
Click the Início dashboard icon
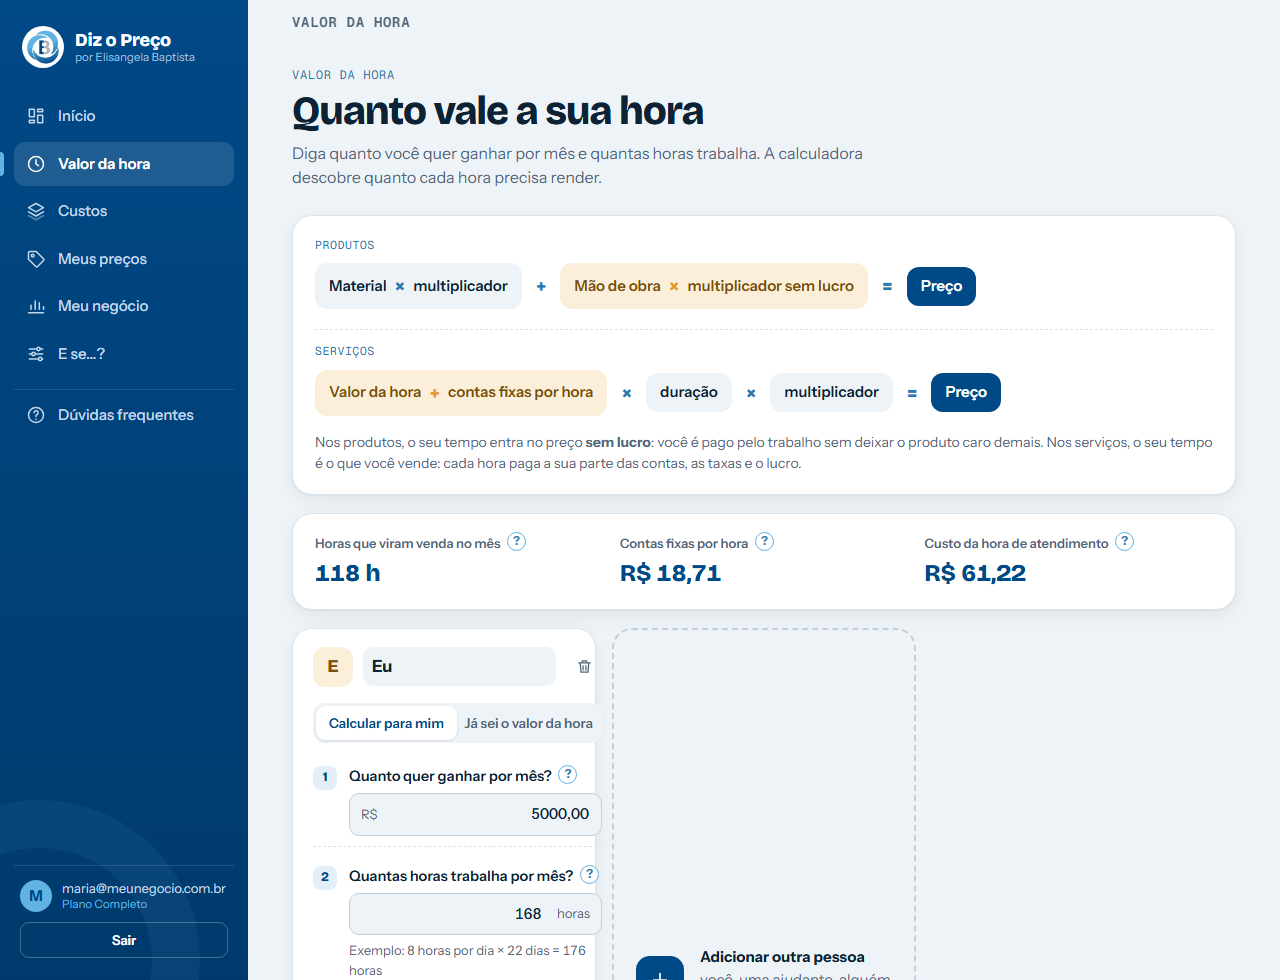coord(36,116)
